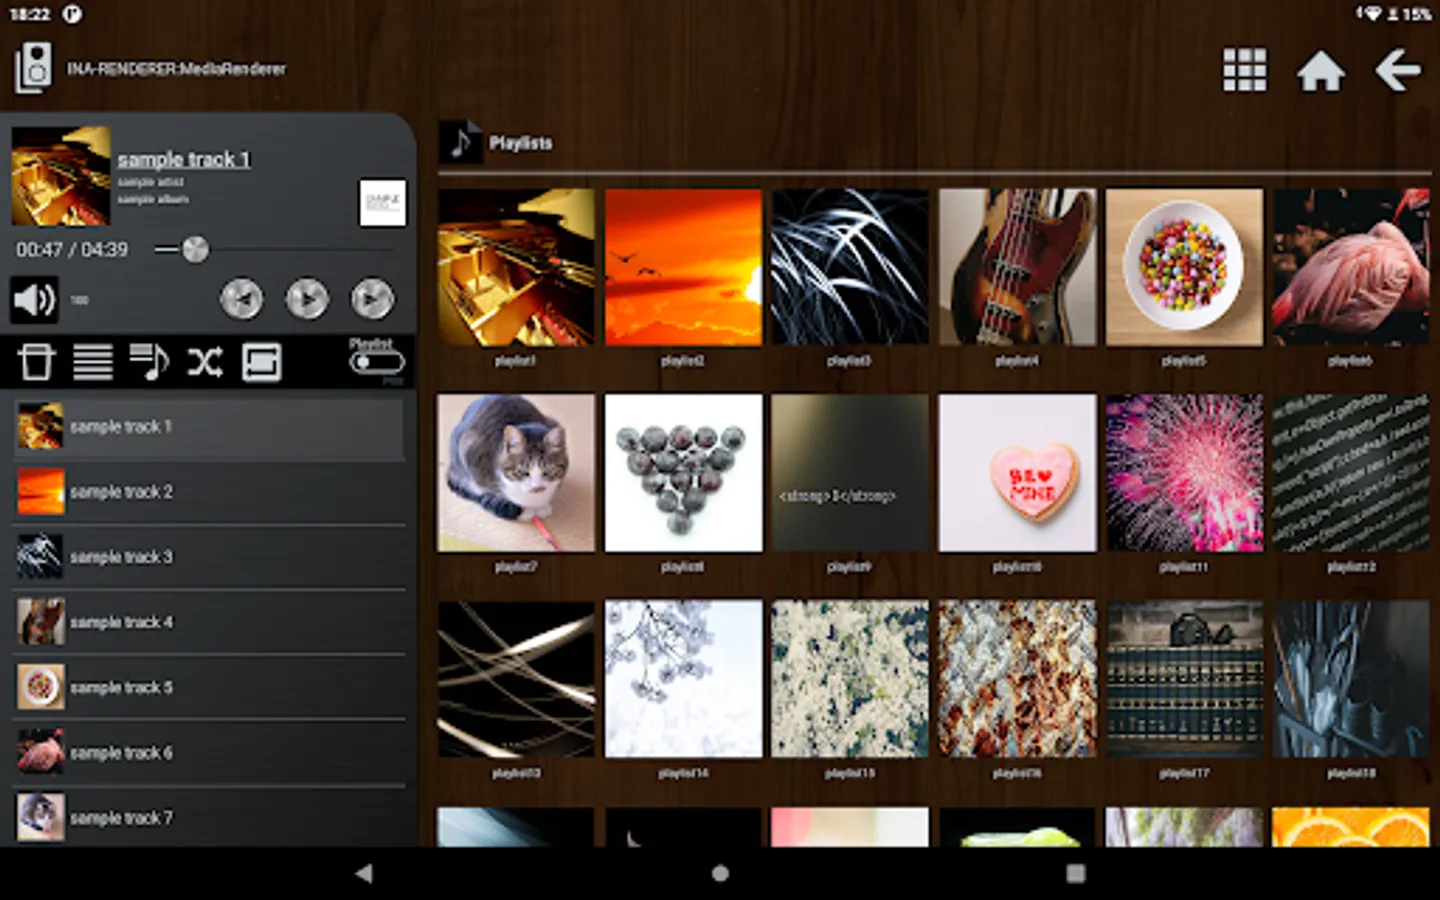Adjust the track seek slider knob

click(196, 249)
